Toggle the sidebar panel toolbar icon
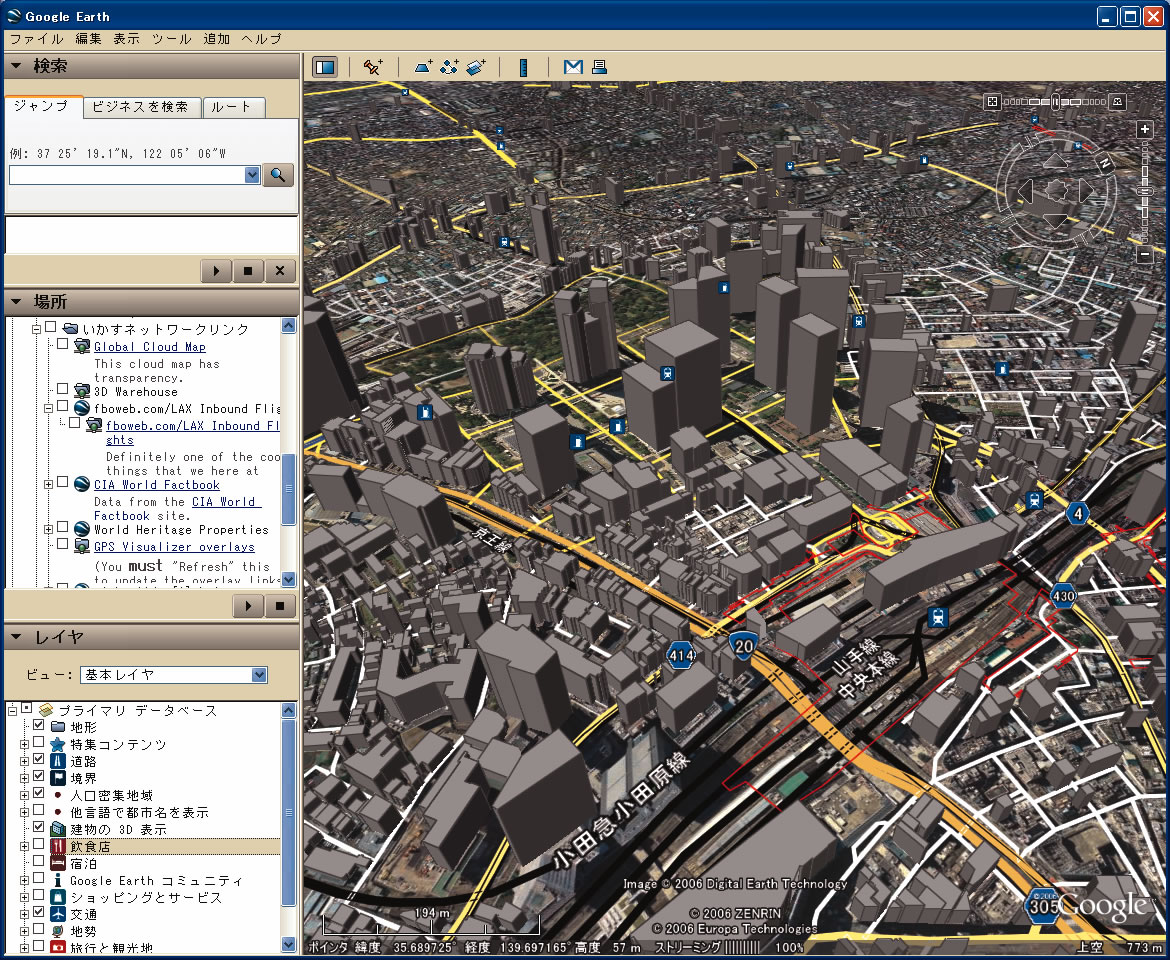1170x960 pixels. point(325,67)
